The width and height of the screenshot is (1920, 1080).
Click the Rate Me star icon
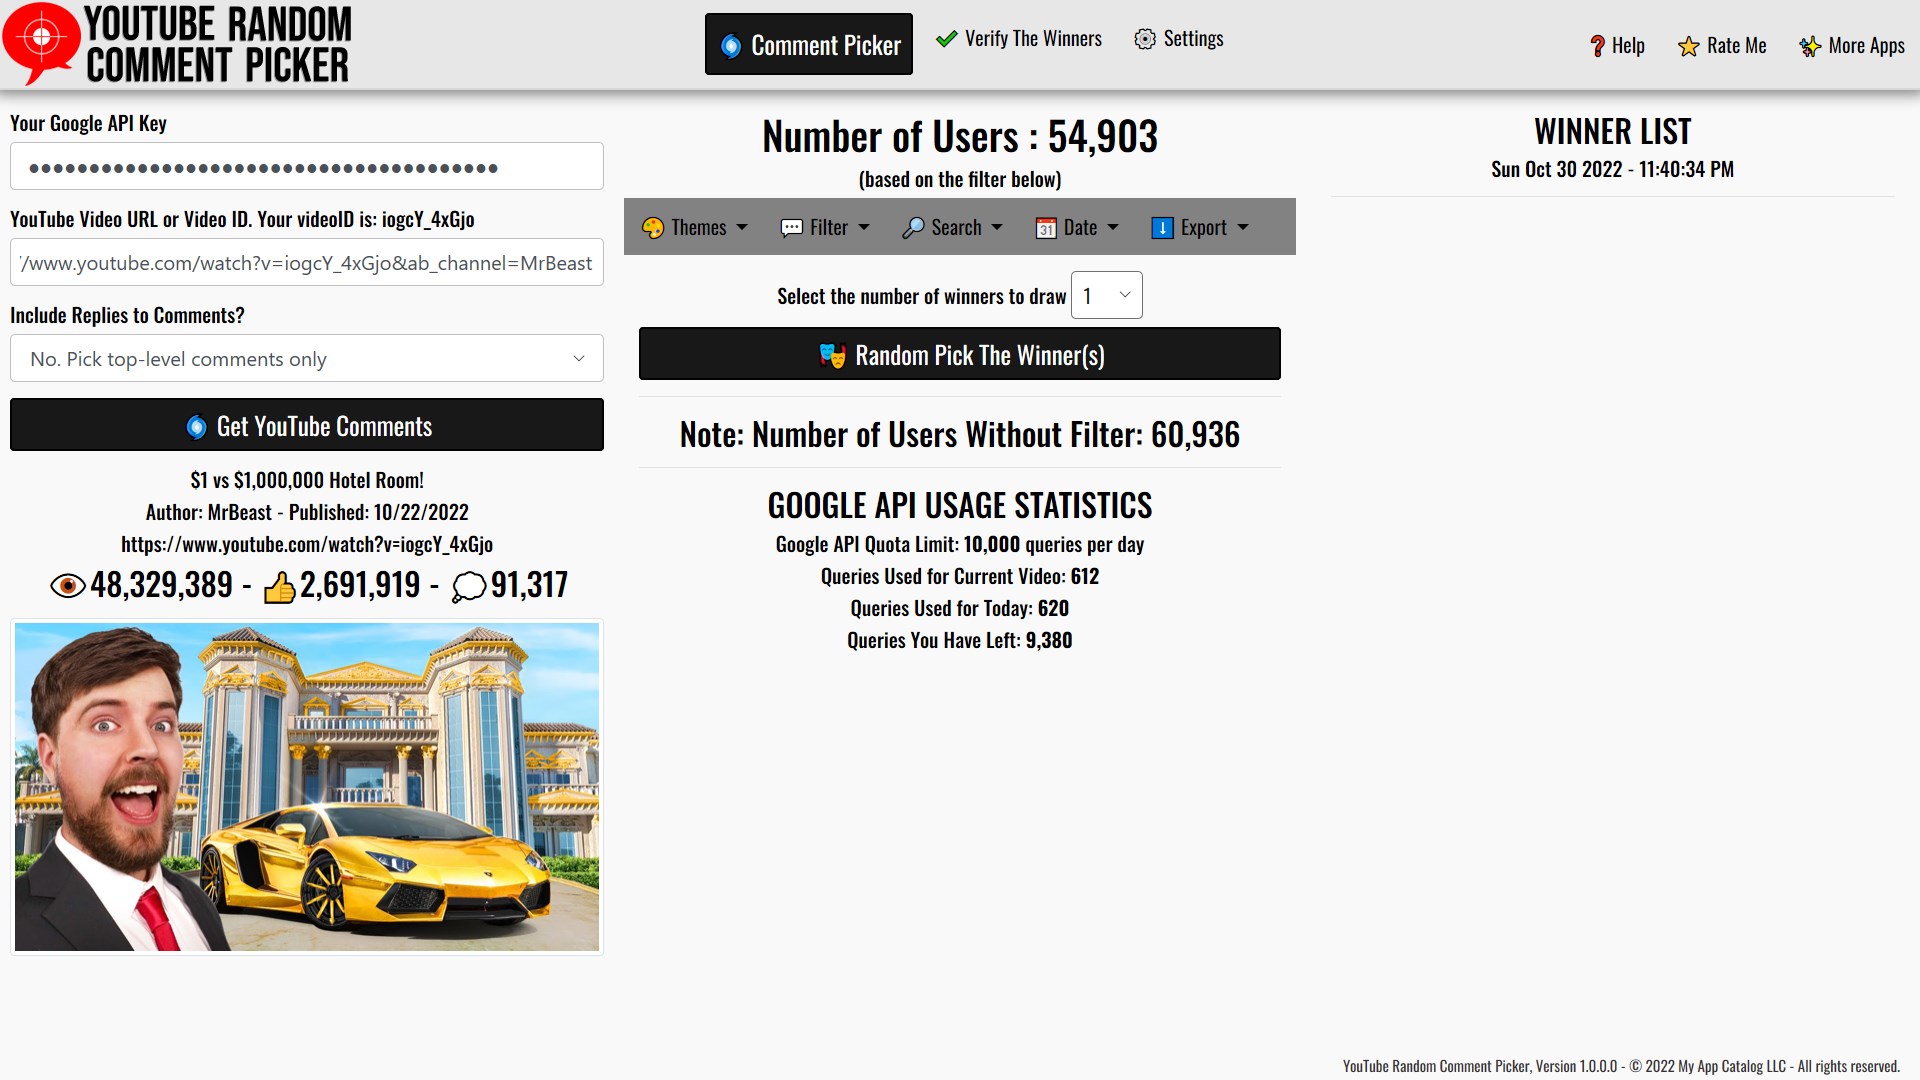click(1689, 46)
